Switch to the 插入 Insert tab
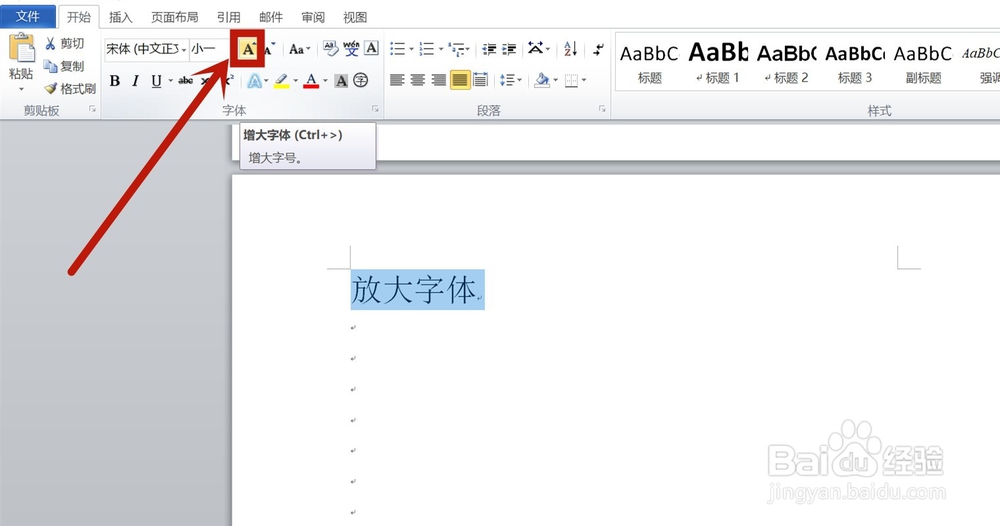The height and width of the screenshot is (526, 1000). [121, 17]
